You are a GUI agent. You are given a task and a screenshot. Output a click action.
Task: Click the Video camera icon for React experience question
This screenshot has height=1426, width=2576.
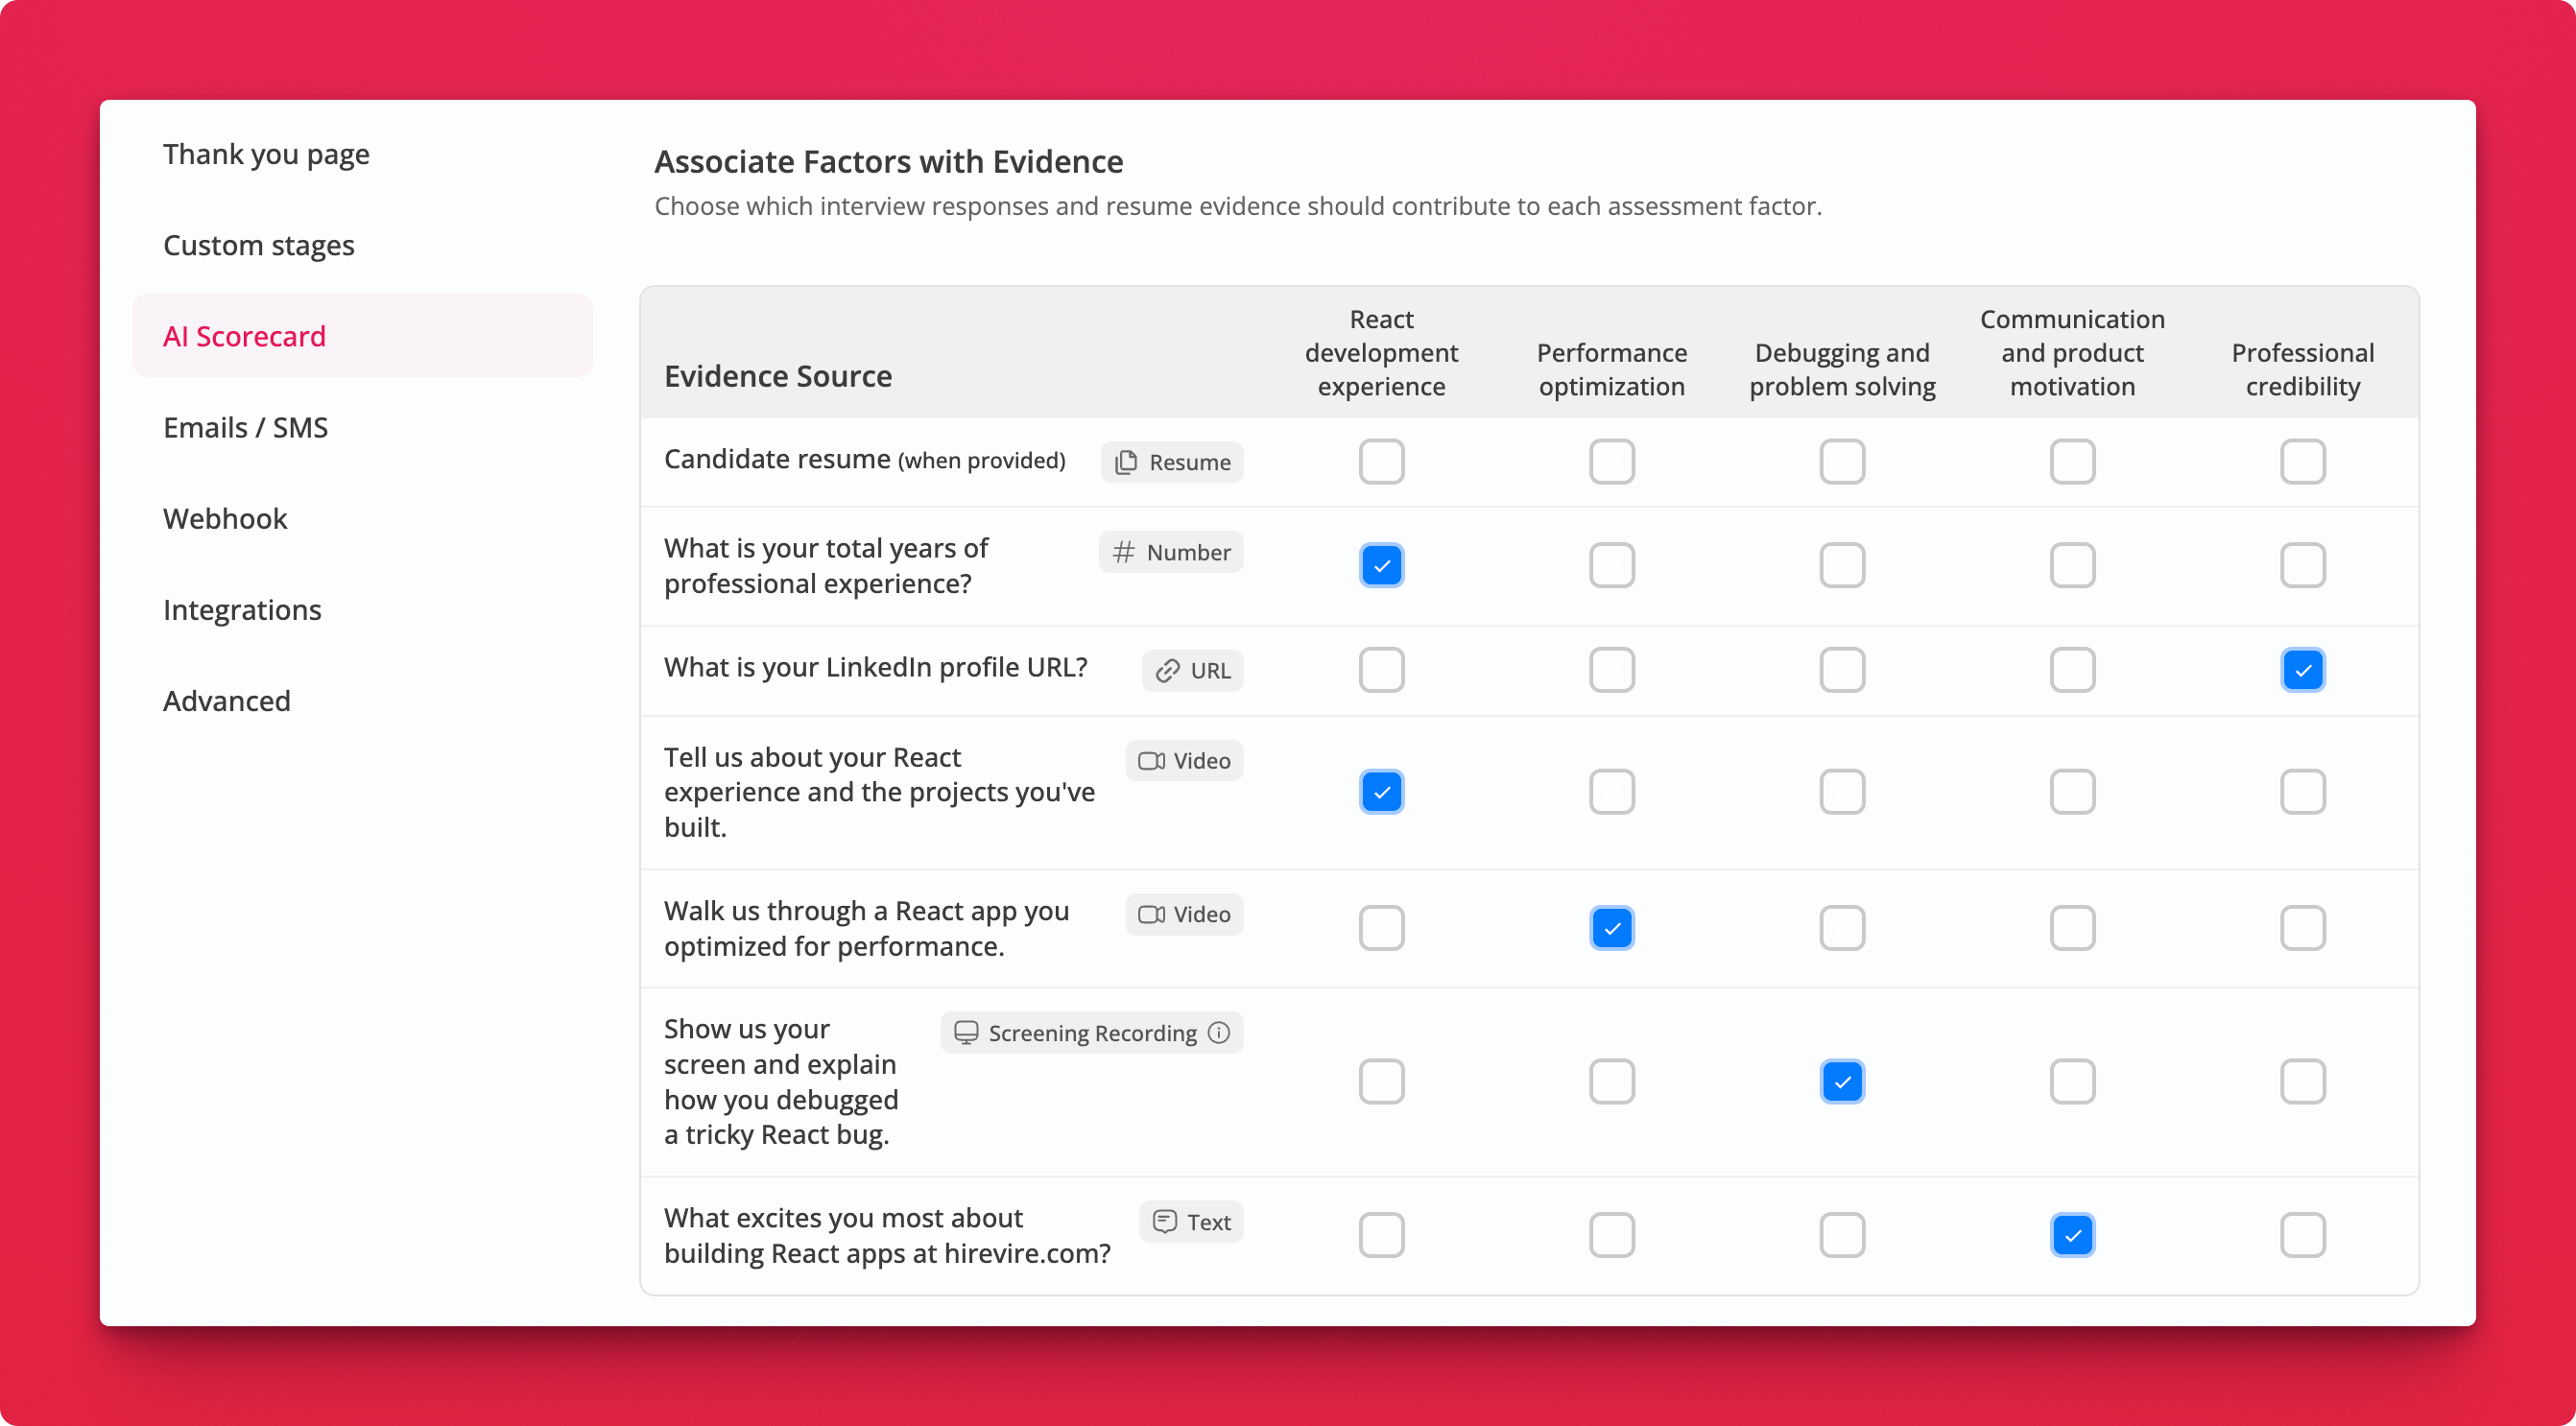1151,761
